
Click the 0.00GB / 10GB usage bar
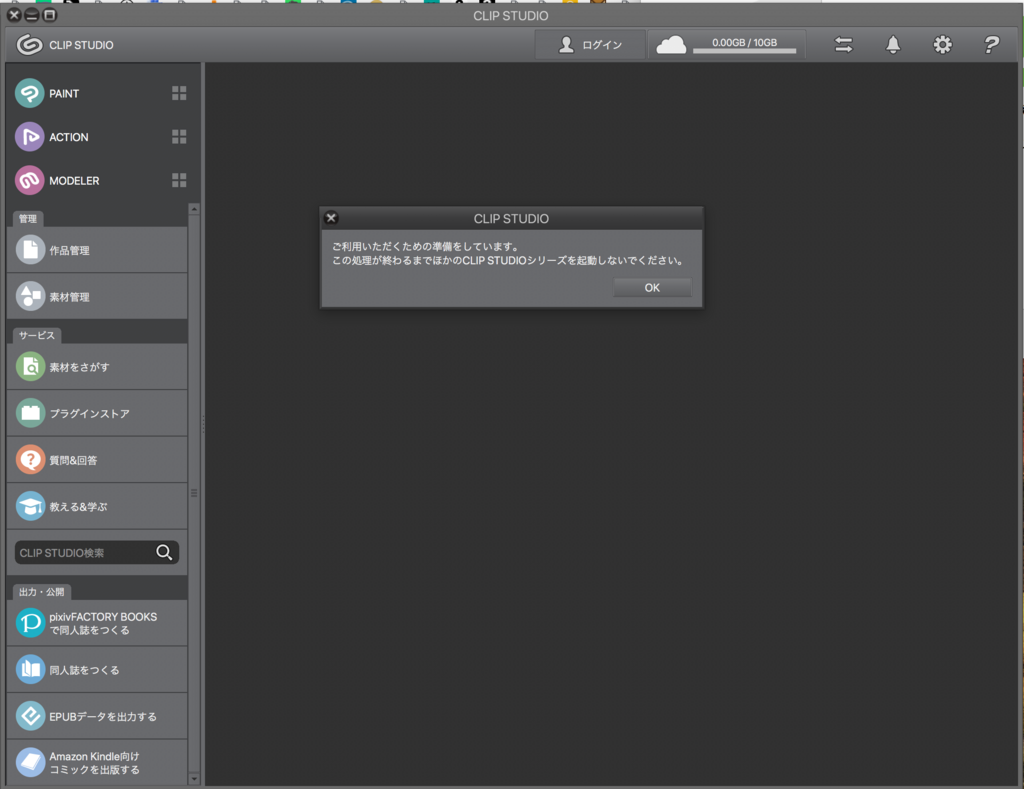(744, 45)
